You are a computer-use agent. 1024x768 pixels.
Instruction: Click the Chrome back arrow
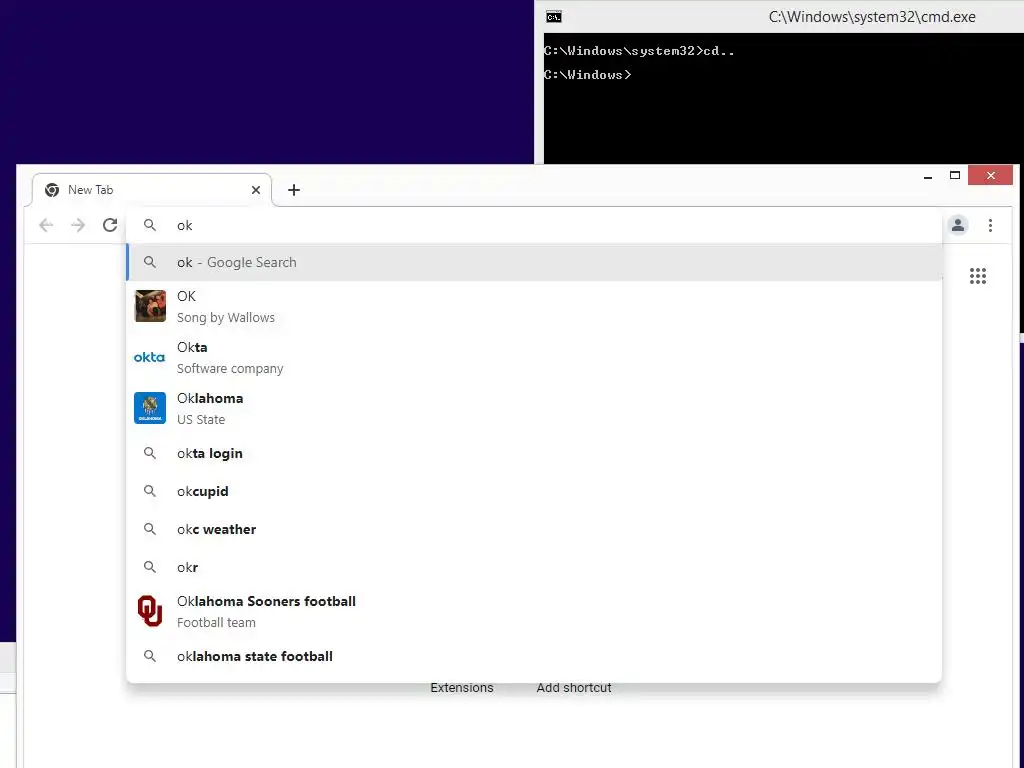tap(46, 225)
